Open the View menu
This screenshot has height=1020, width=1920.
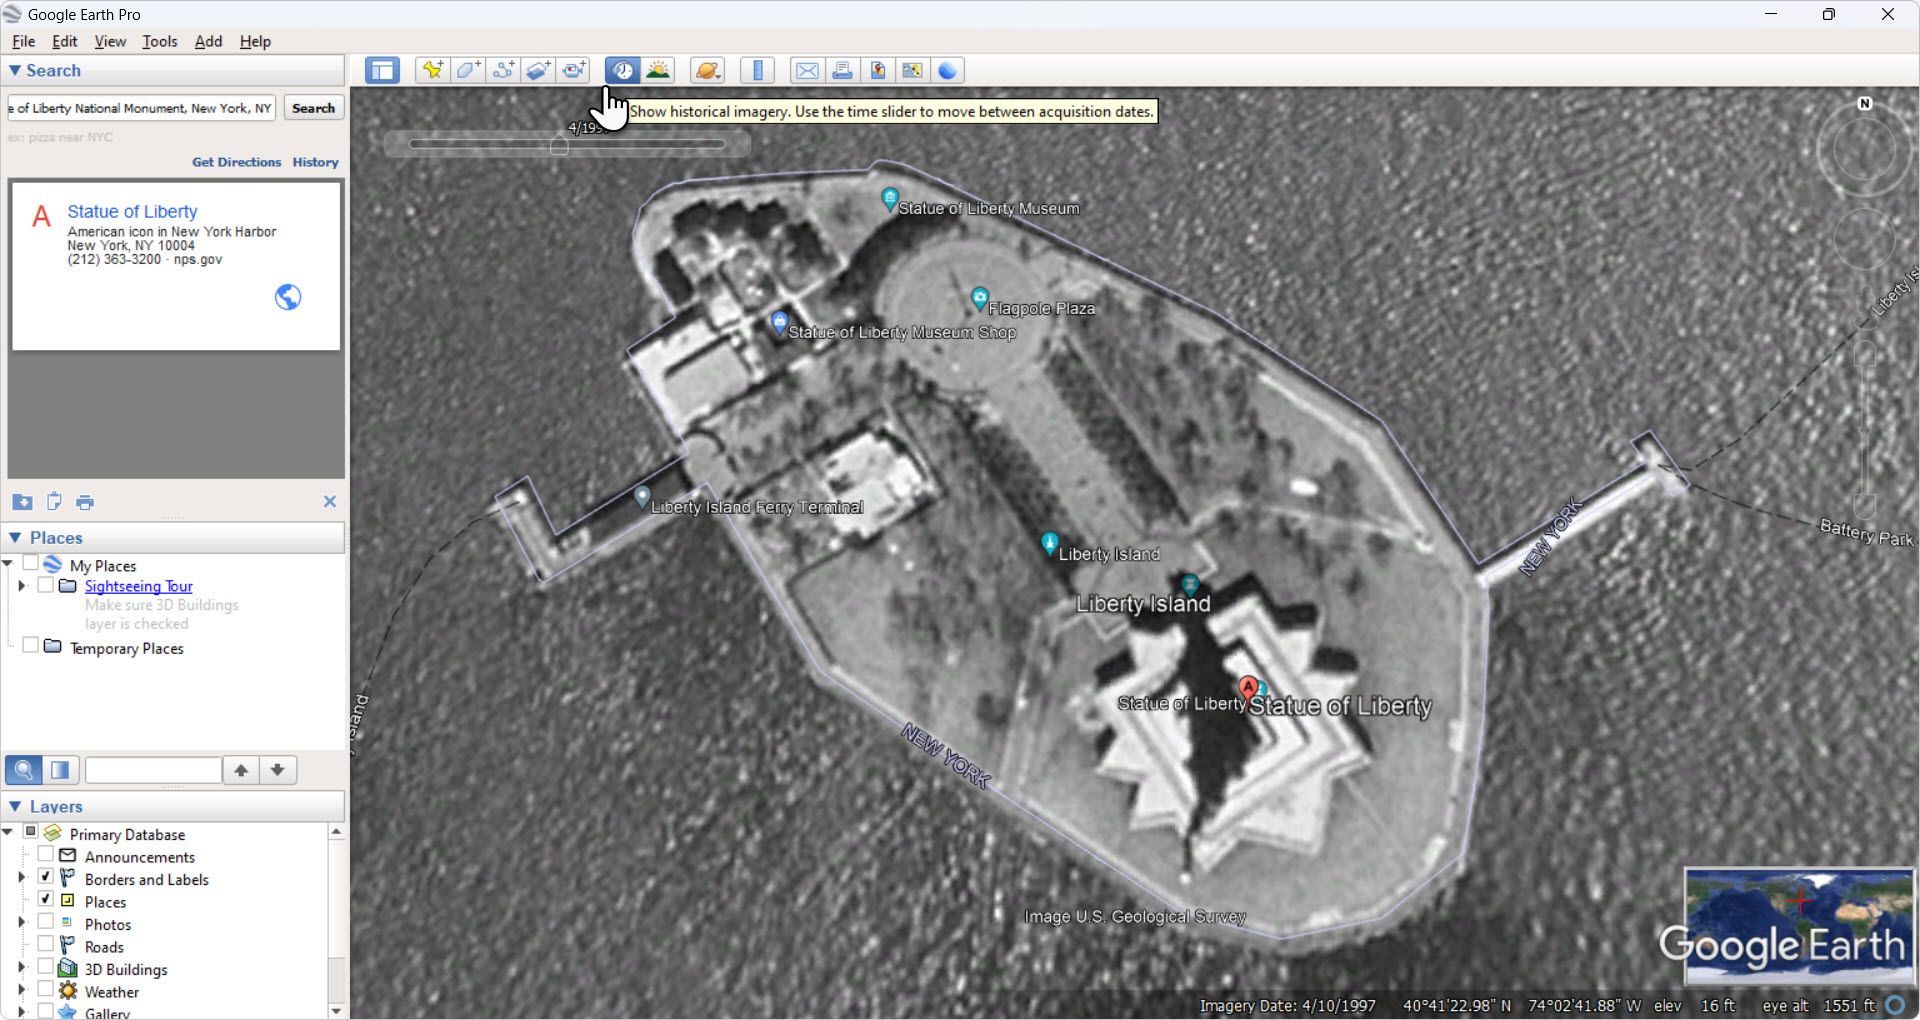[x=110, y=41]
